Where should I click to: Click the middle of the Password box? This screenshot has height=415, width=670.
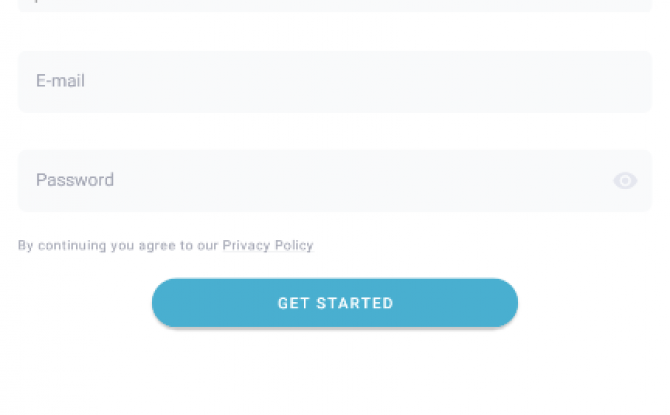pyautogui.click(x=335, y=180)
